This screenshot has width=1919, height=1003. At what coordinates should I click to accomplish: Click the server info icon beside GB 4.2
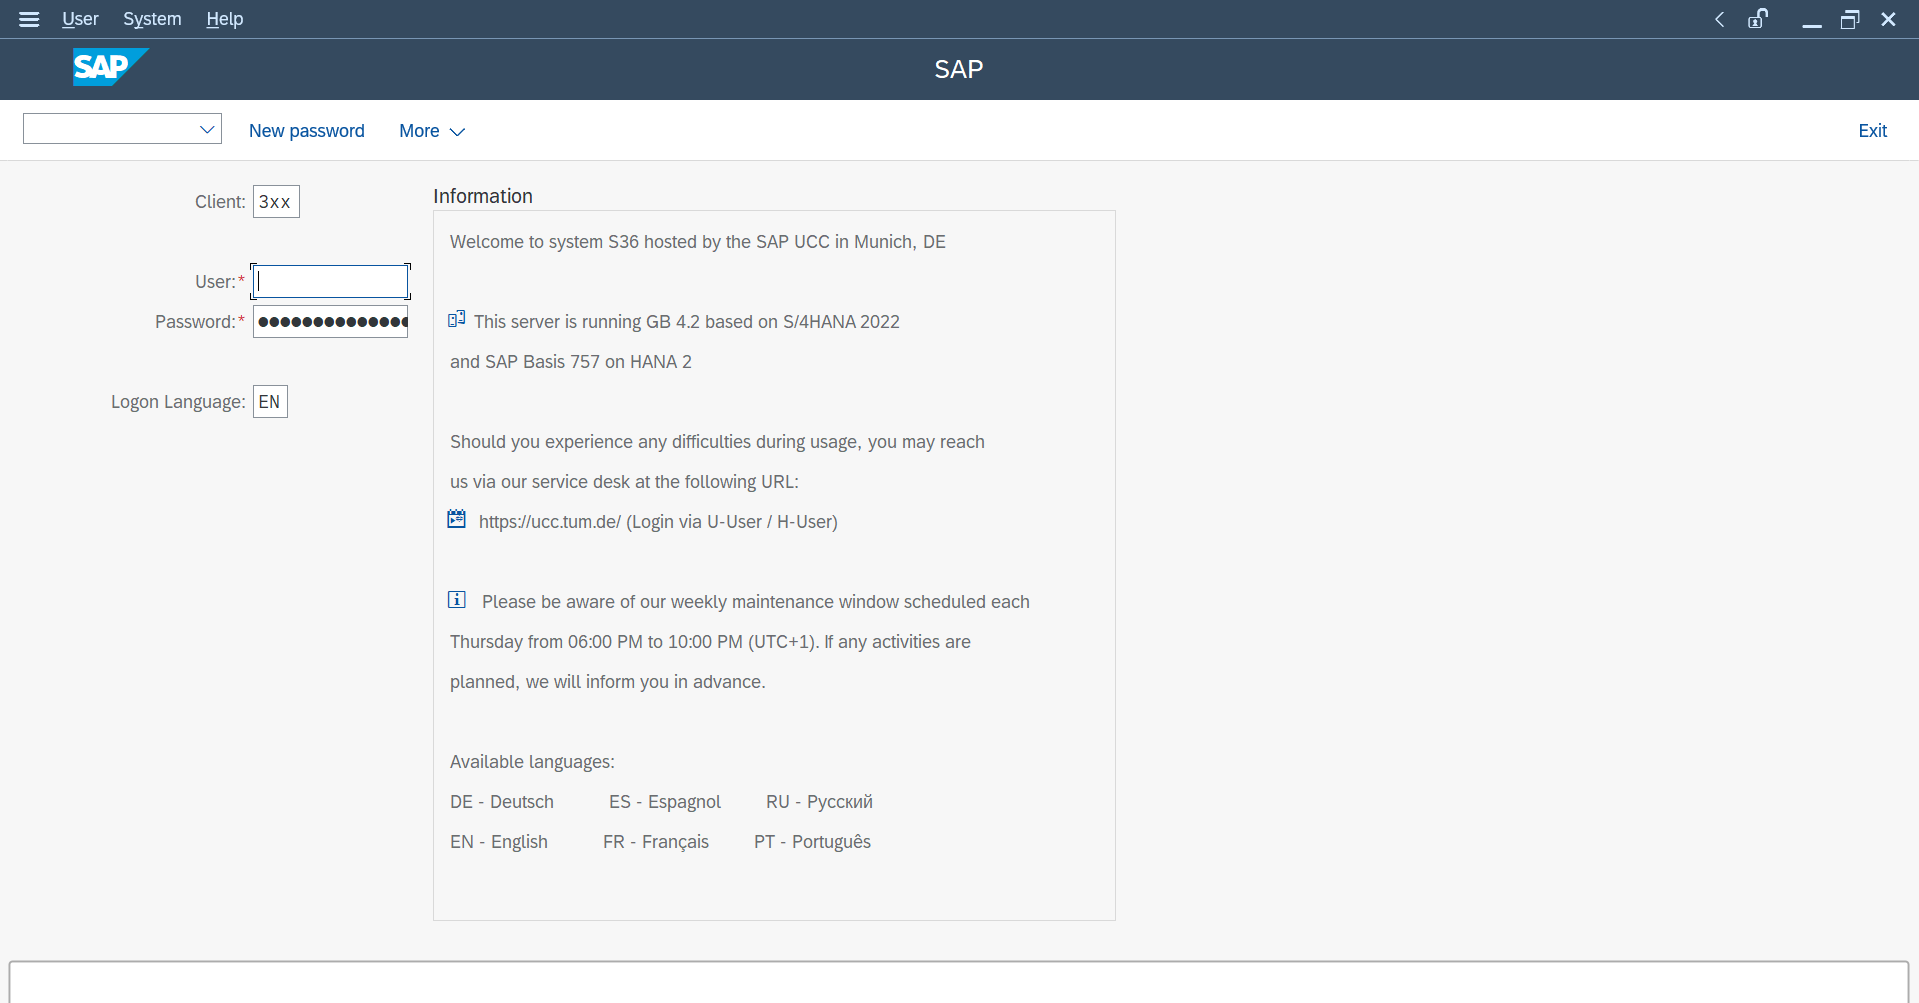(456, 320)
